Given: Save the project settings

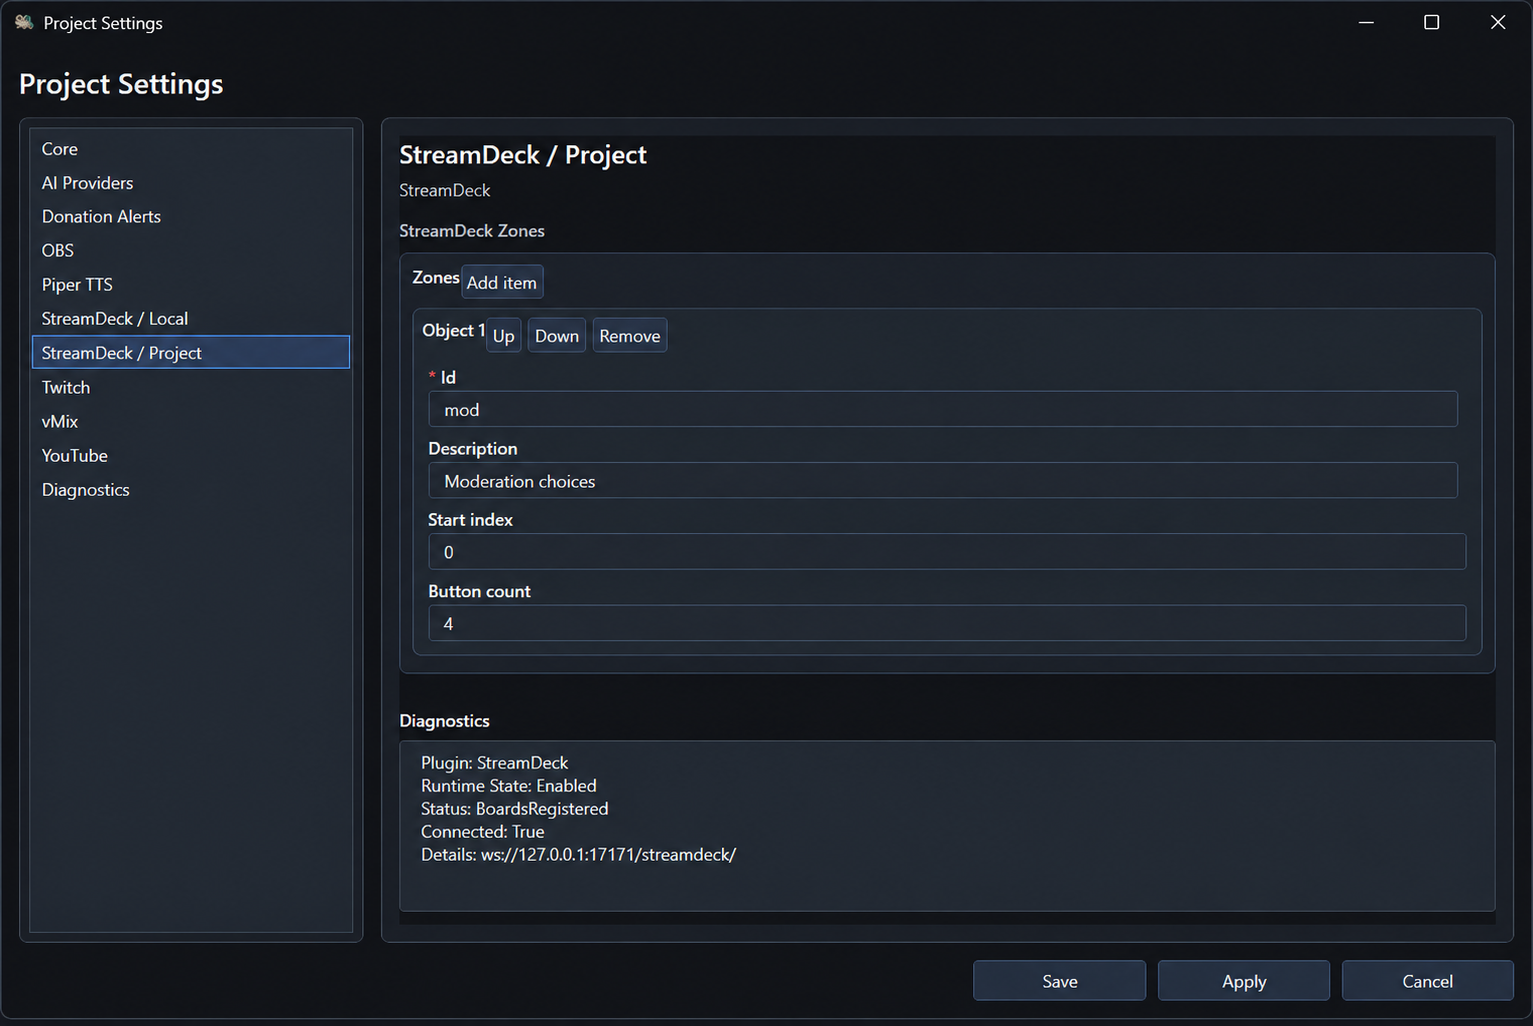Looking at the screenshot, I should 1060,981.
